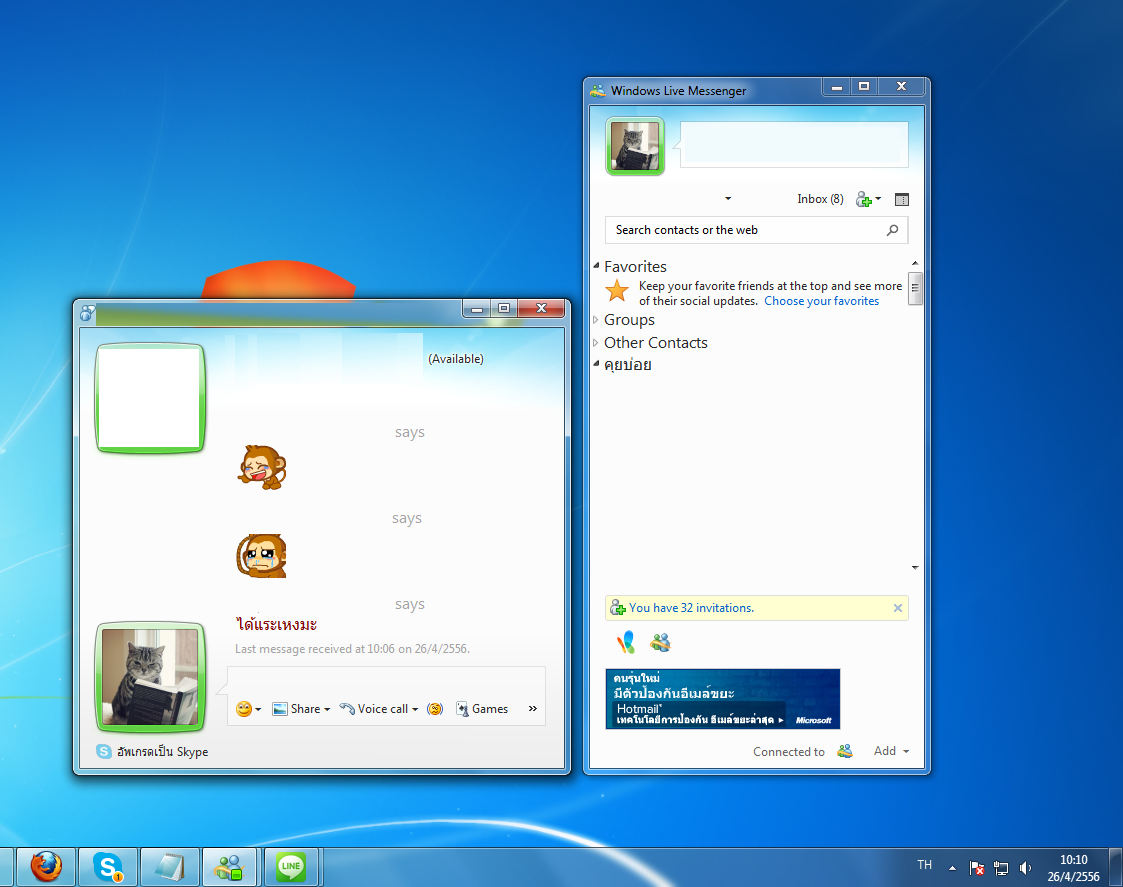Open Firefox from the taskbar

[46, 867]
